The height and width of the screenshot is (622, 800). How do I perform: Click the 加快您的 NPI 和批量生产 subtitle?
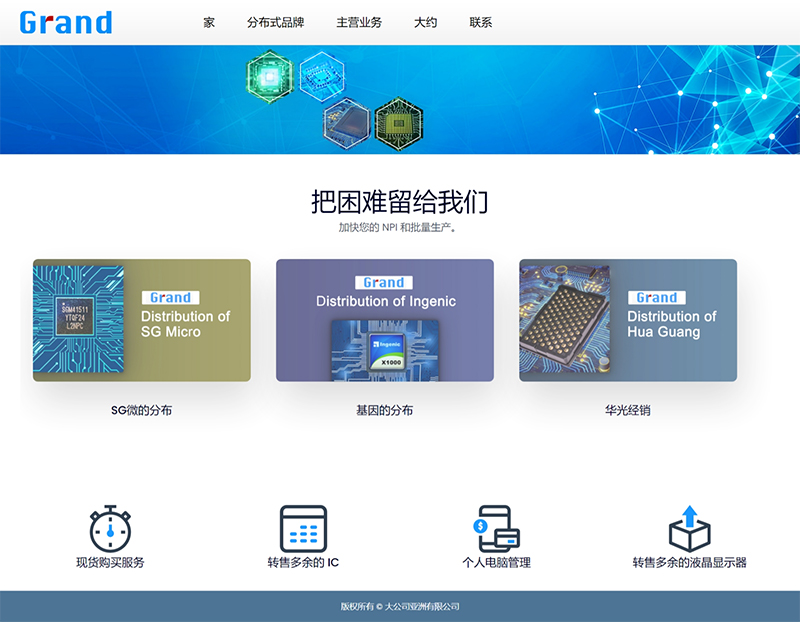pyautogui.click(x=398, y=228)
